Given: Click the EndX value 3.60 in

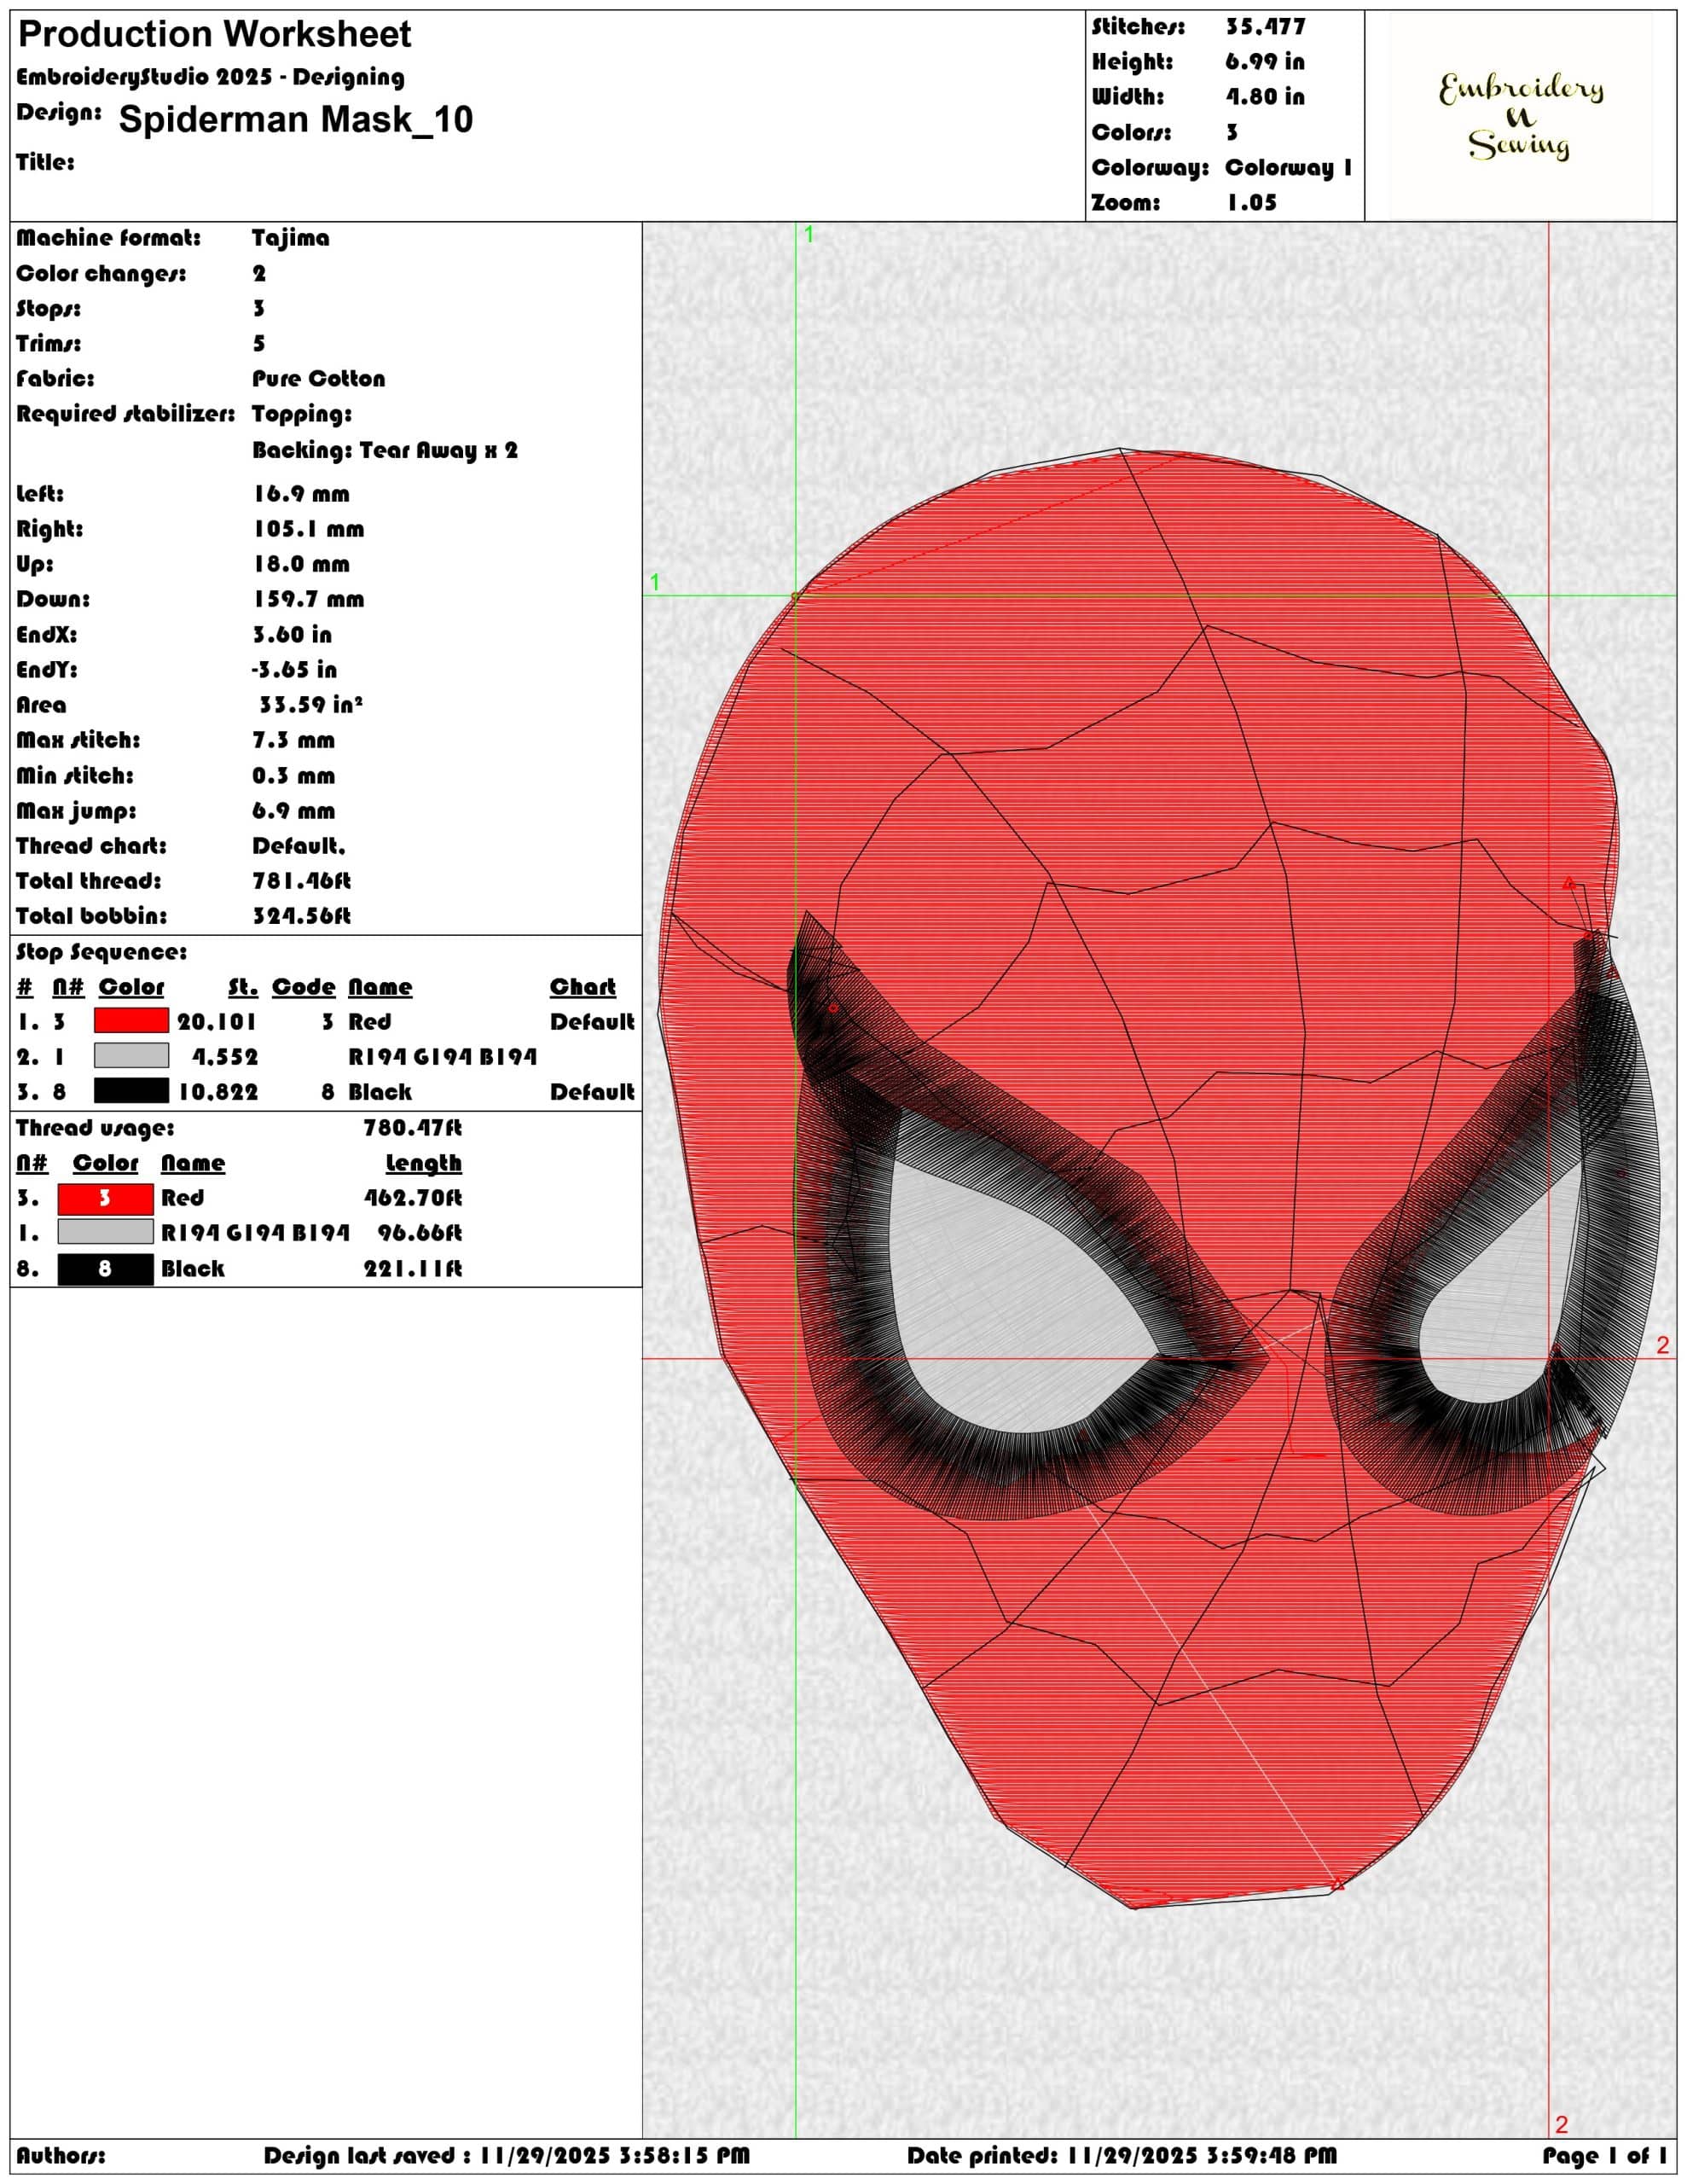Looking at the screenshot, I should click(292, 635).
